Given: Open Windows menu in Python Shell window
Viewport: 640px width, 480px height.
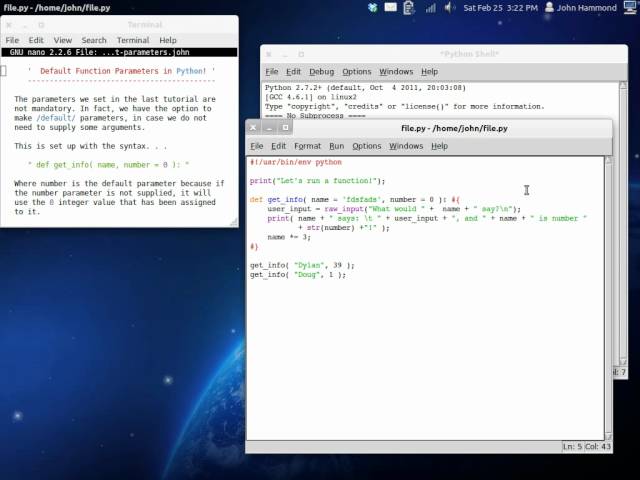Looking at the screenshot, I should pyautogui.click(x=396, y=71).
